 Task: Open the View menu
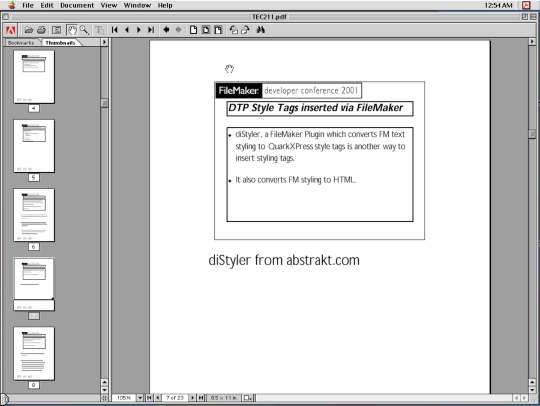pos(109,5)
